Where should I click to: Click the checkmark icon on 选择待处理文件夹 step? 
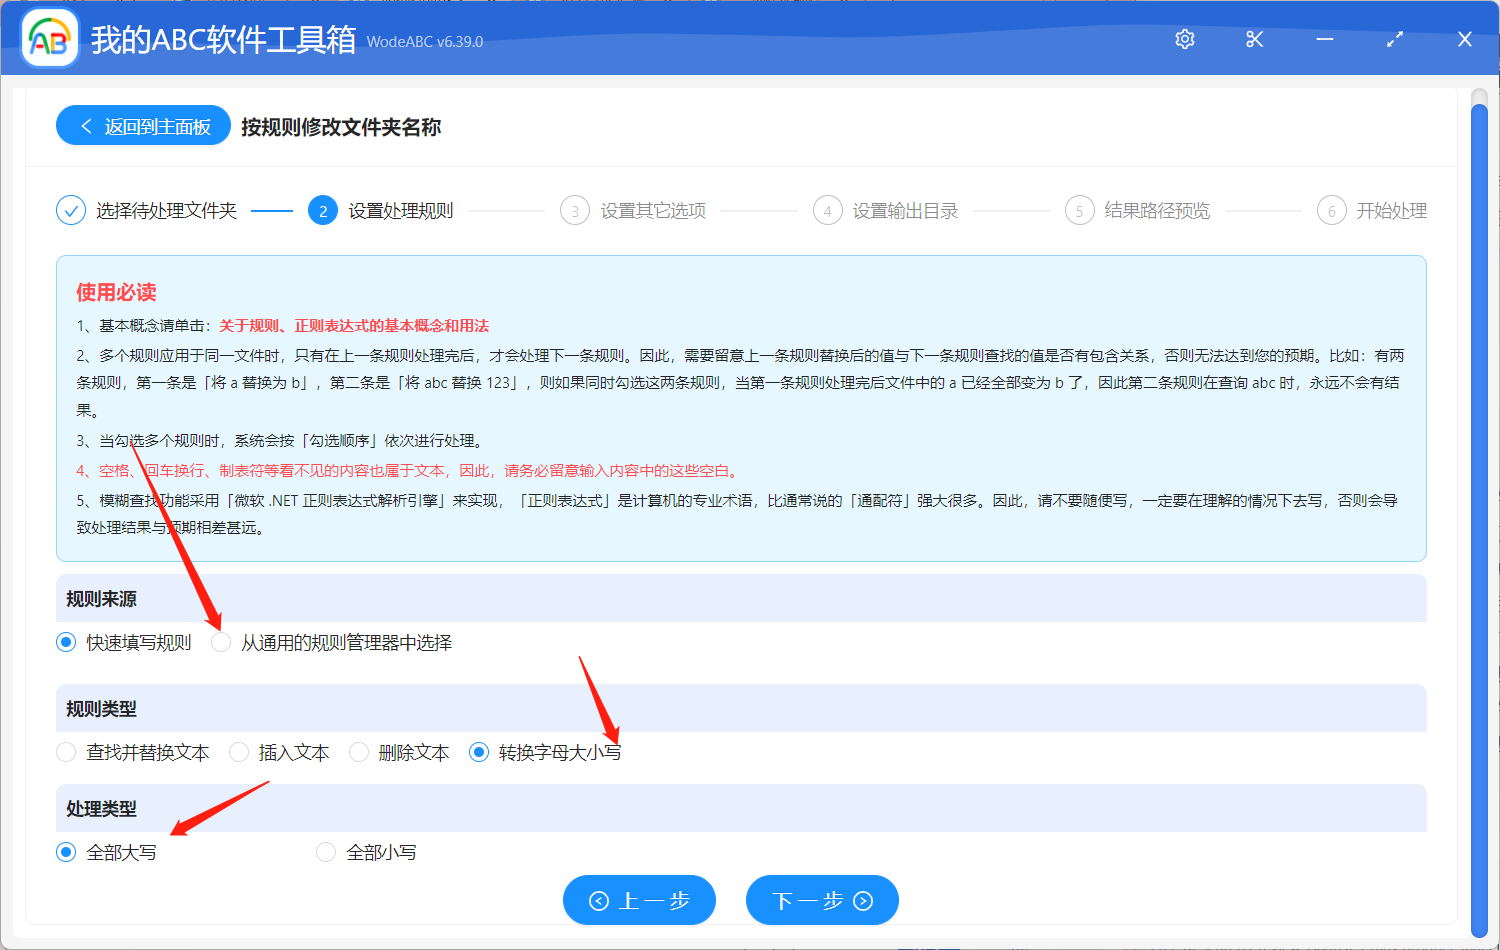click(70, 210)
